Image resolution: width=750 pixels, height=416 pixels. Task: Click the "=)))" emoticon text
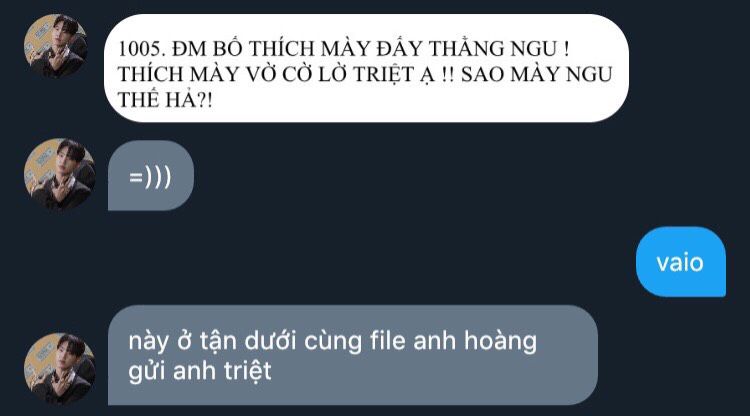150,177
